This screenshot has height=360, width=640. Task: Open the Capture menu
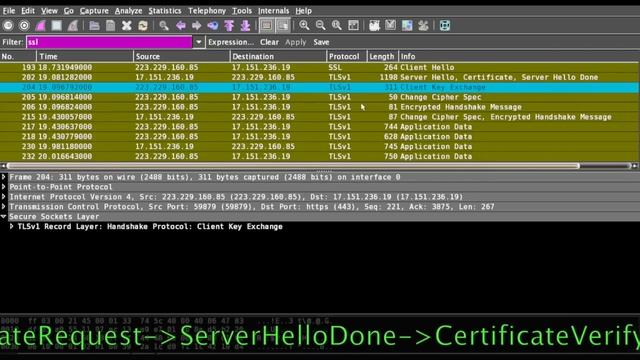point(94,11)
